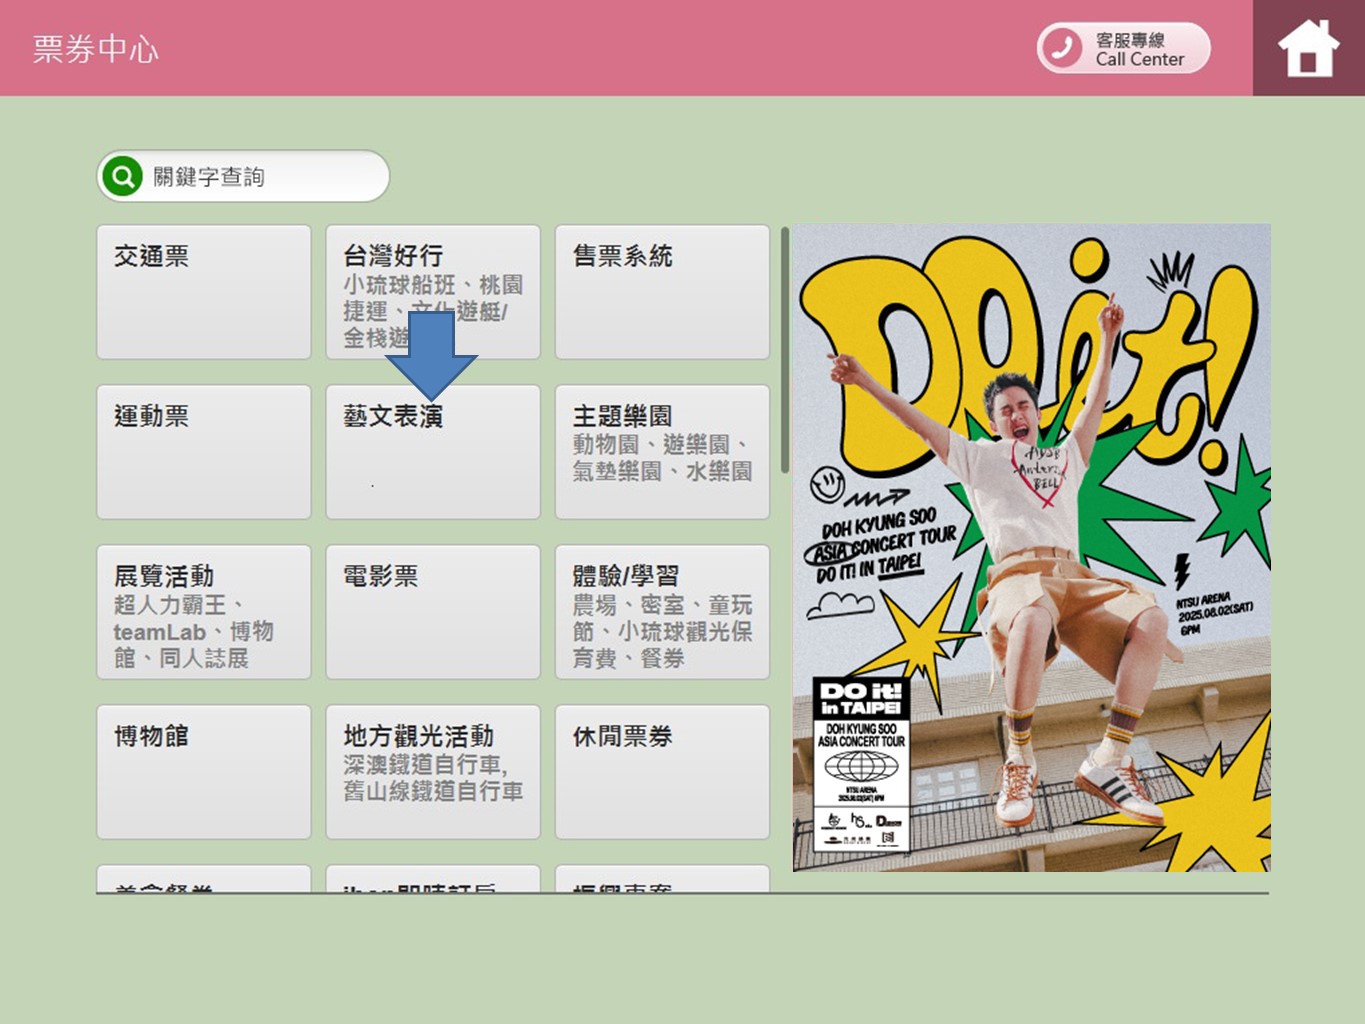Viewport: 1365px width, 1024px height.
Task: Tap the Call Center phone icon
Action: click(1061, 48)
